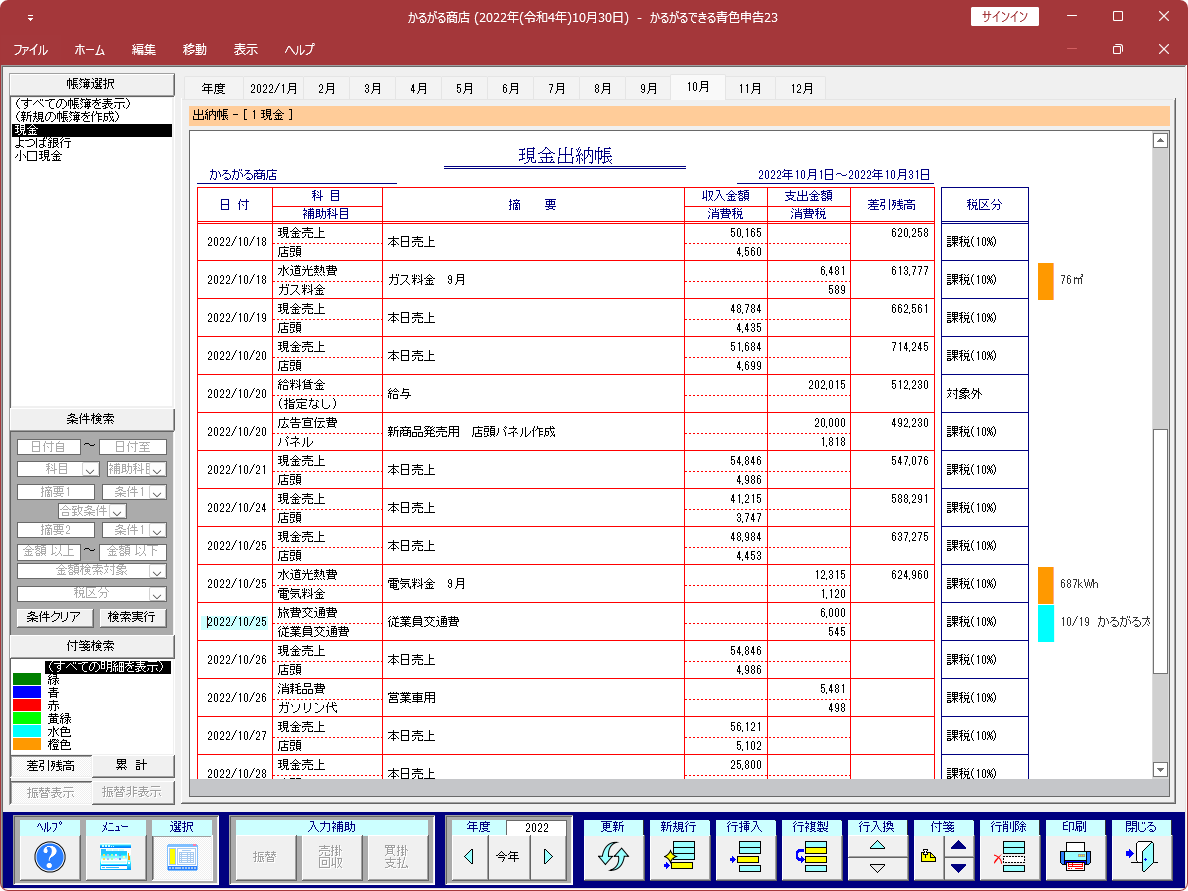The width and height of the screenshot is (1188, 891).
Task: Open the ファイル menu
Action: tap(30, 50)
